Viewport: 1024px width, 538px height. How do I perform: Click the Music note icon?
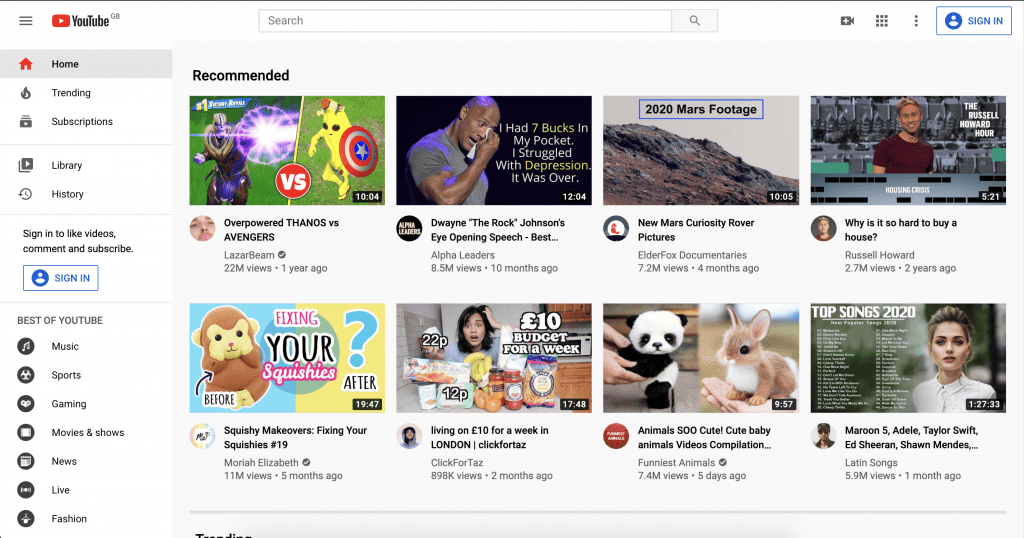click(x=25, y=346)
